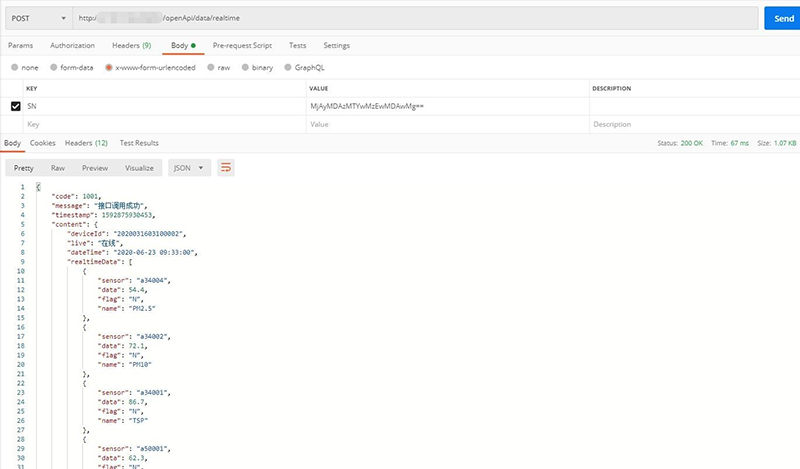Select the form-data radio button
This screenshot has height=469, width=800.
[55, 67]
